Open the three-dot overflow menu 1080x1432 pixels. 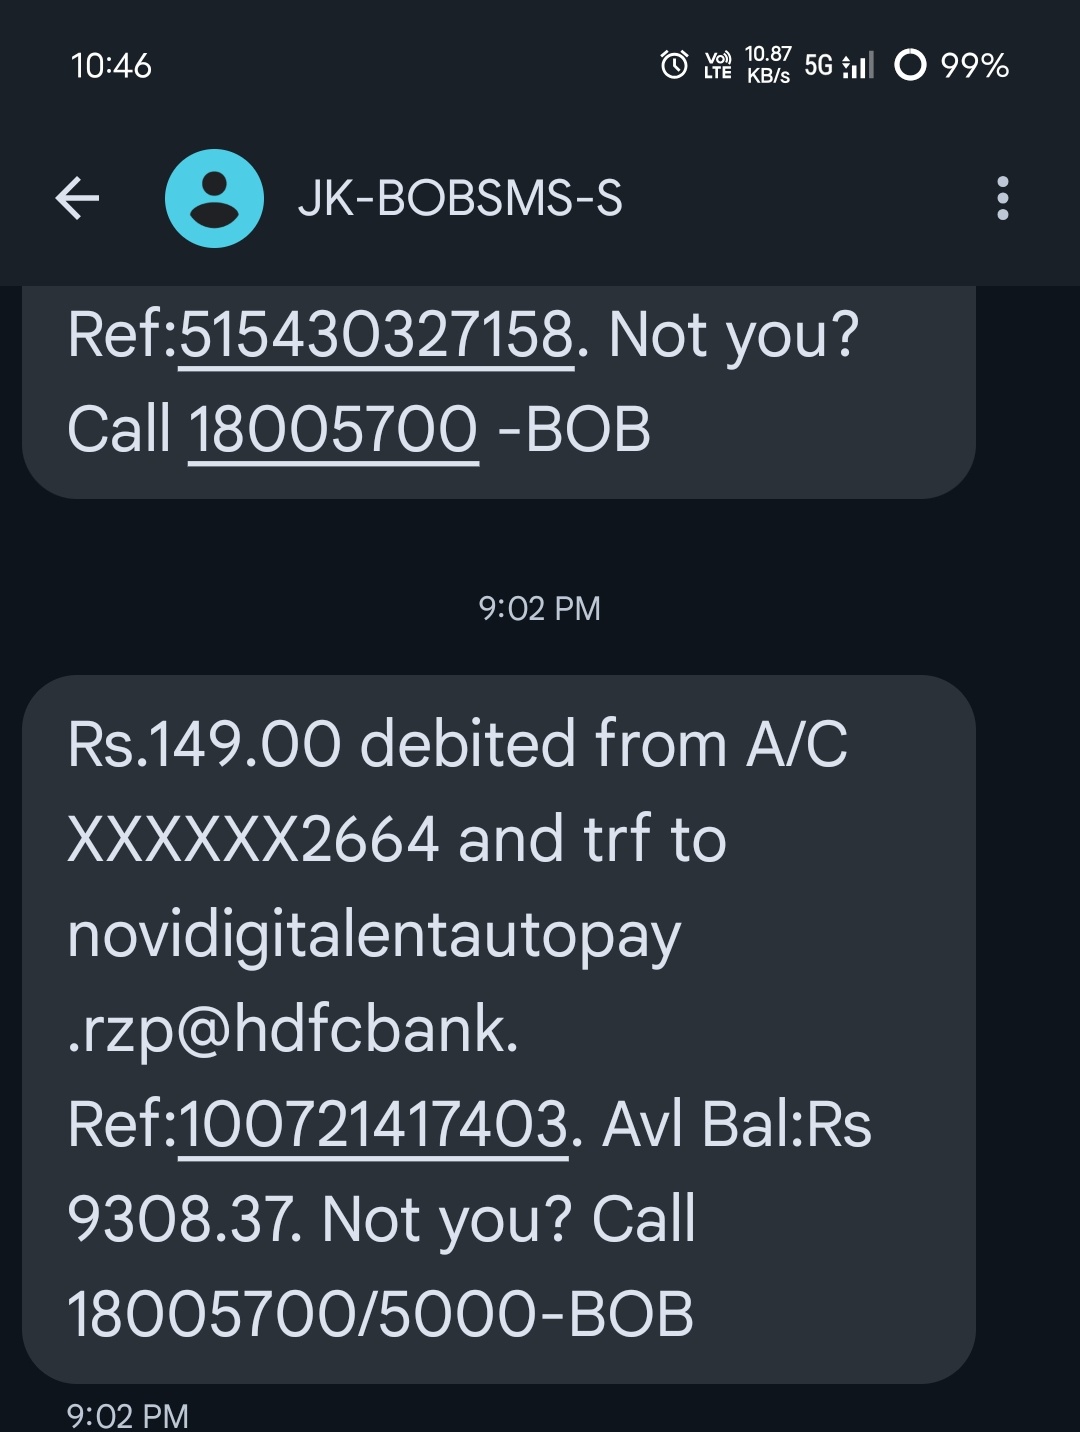1003,198
